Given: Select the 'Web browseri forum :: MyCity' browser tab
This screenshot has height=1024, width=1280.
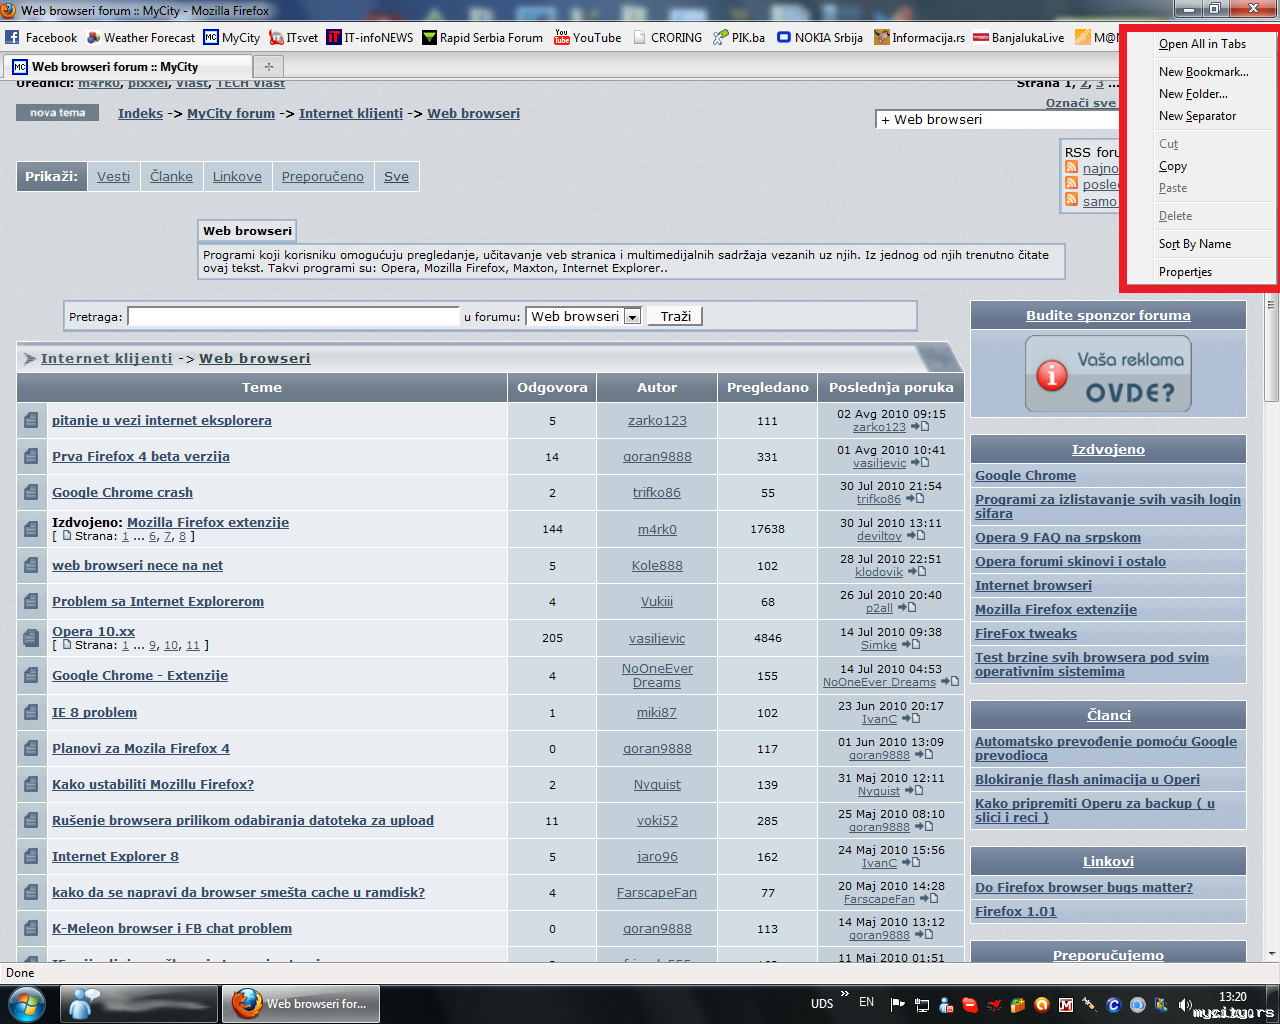Looking at the screenshot, I should 127,66.
